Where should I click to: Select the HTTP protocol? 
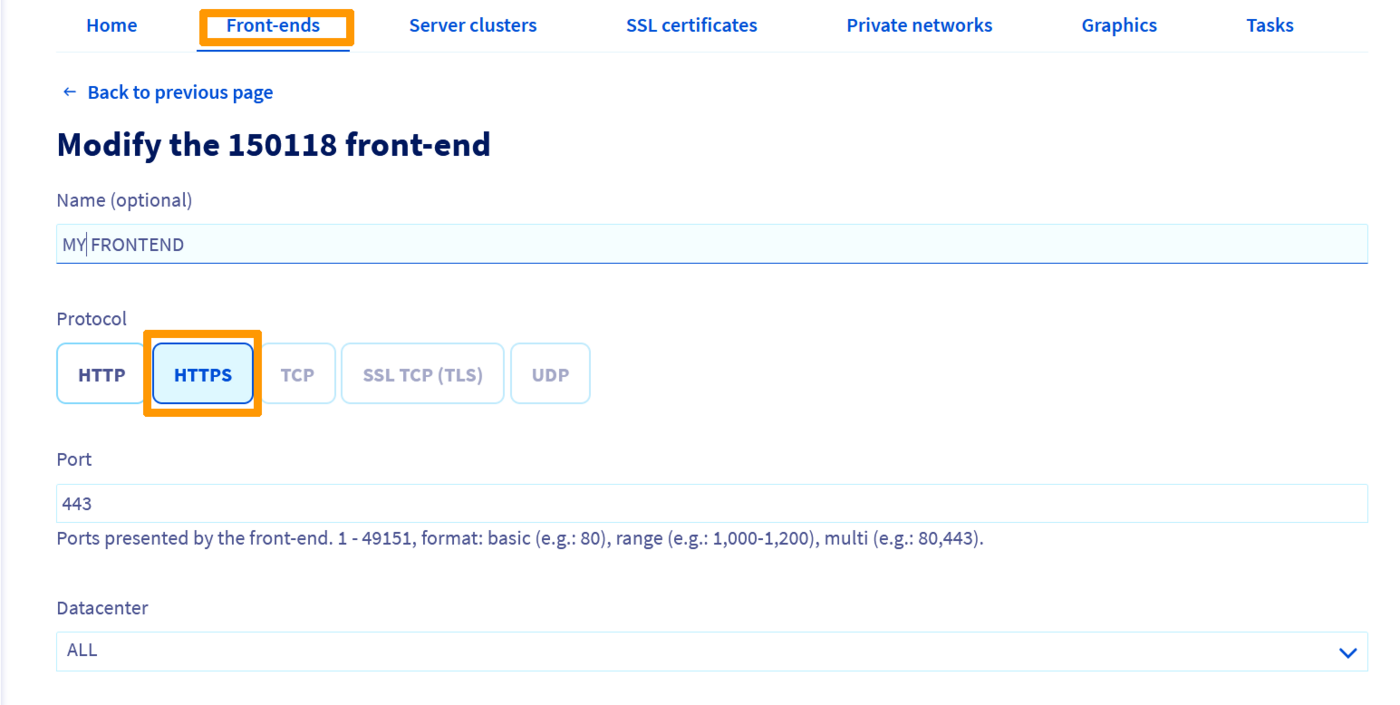pos(100,373)
